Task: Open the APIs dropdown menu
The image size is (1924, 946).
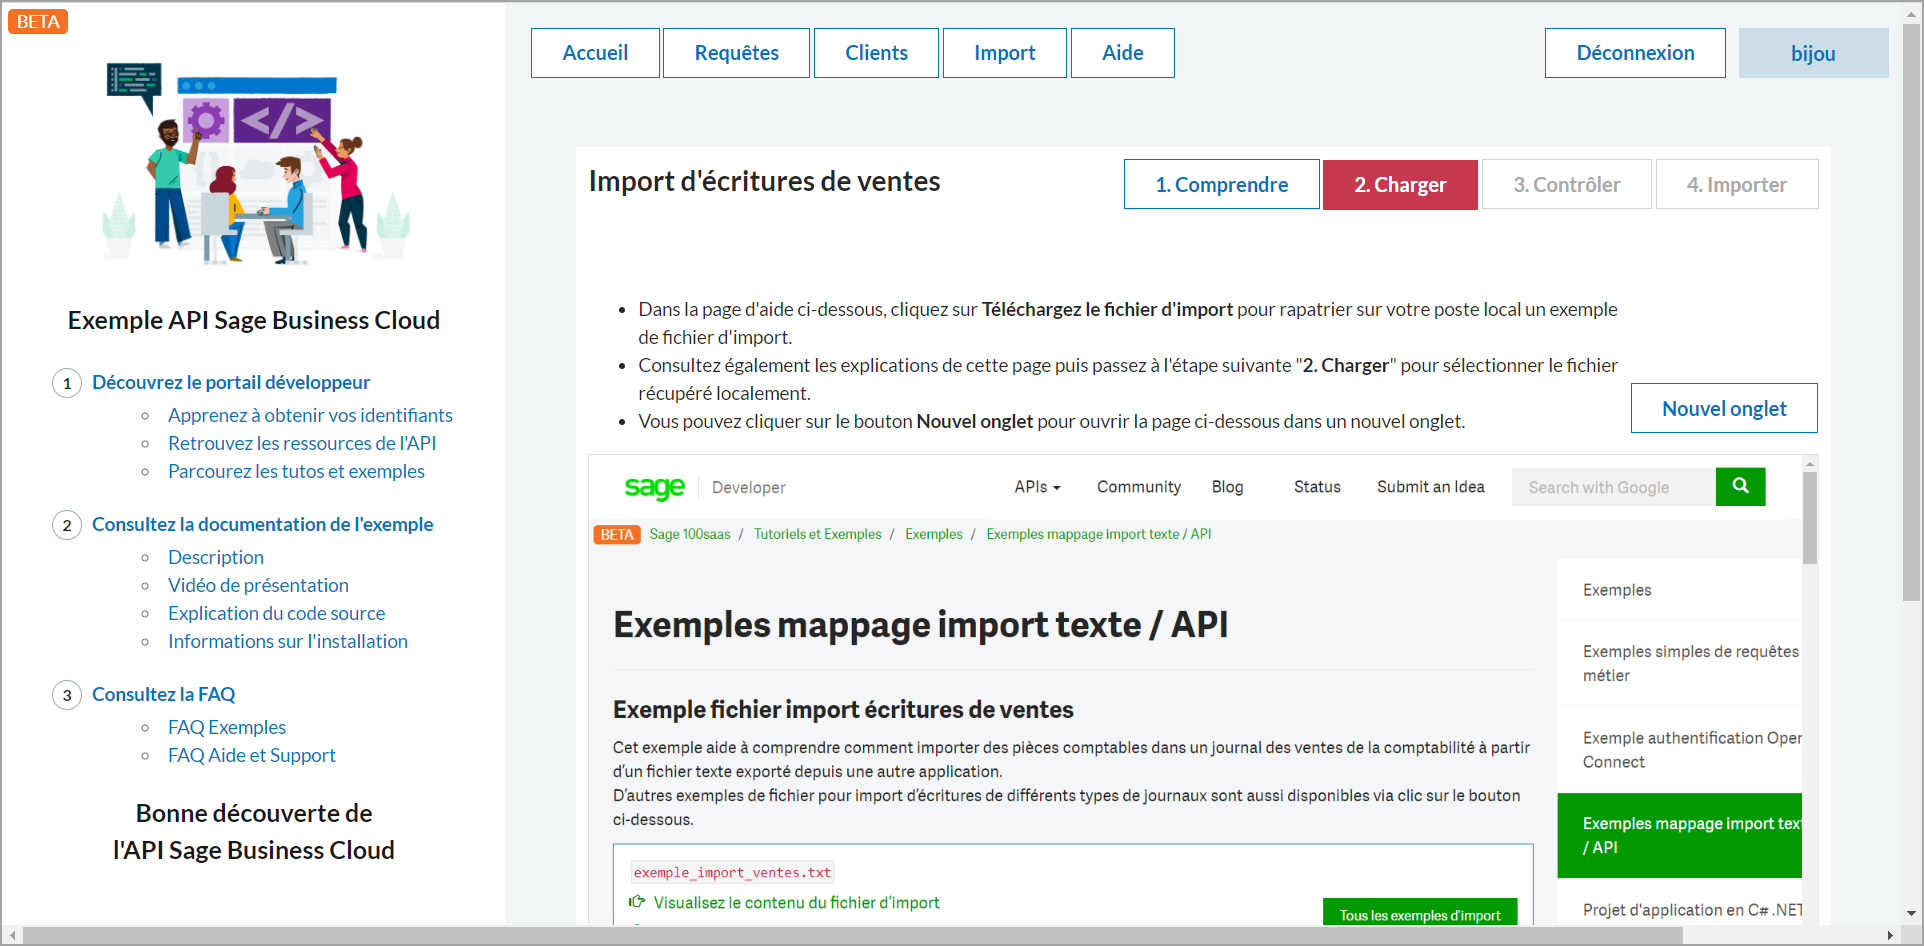Action: [x=1037, y=487]
